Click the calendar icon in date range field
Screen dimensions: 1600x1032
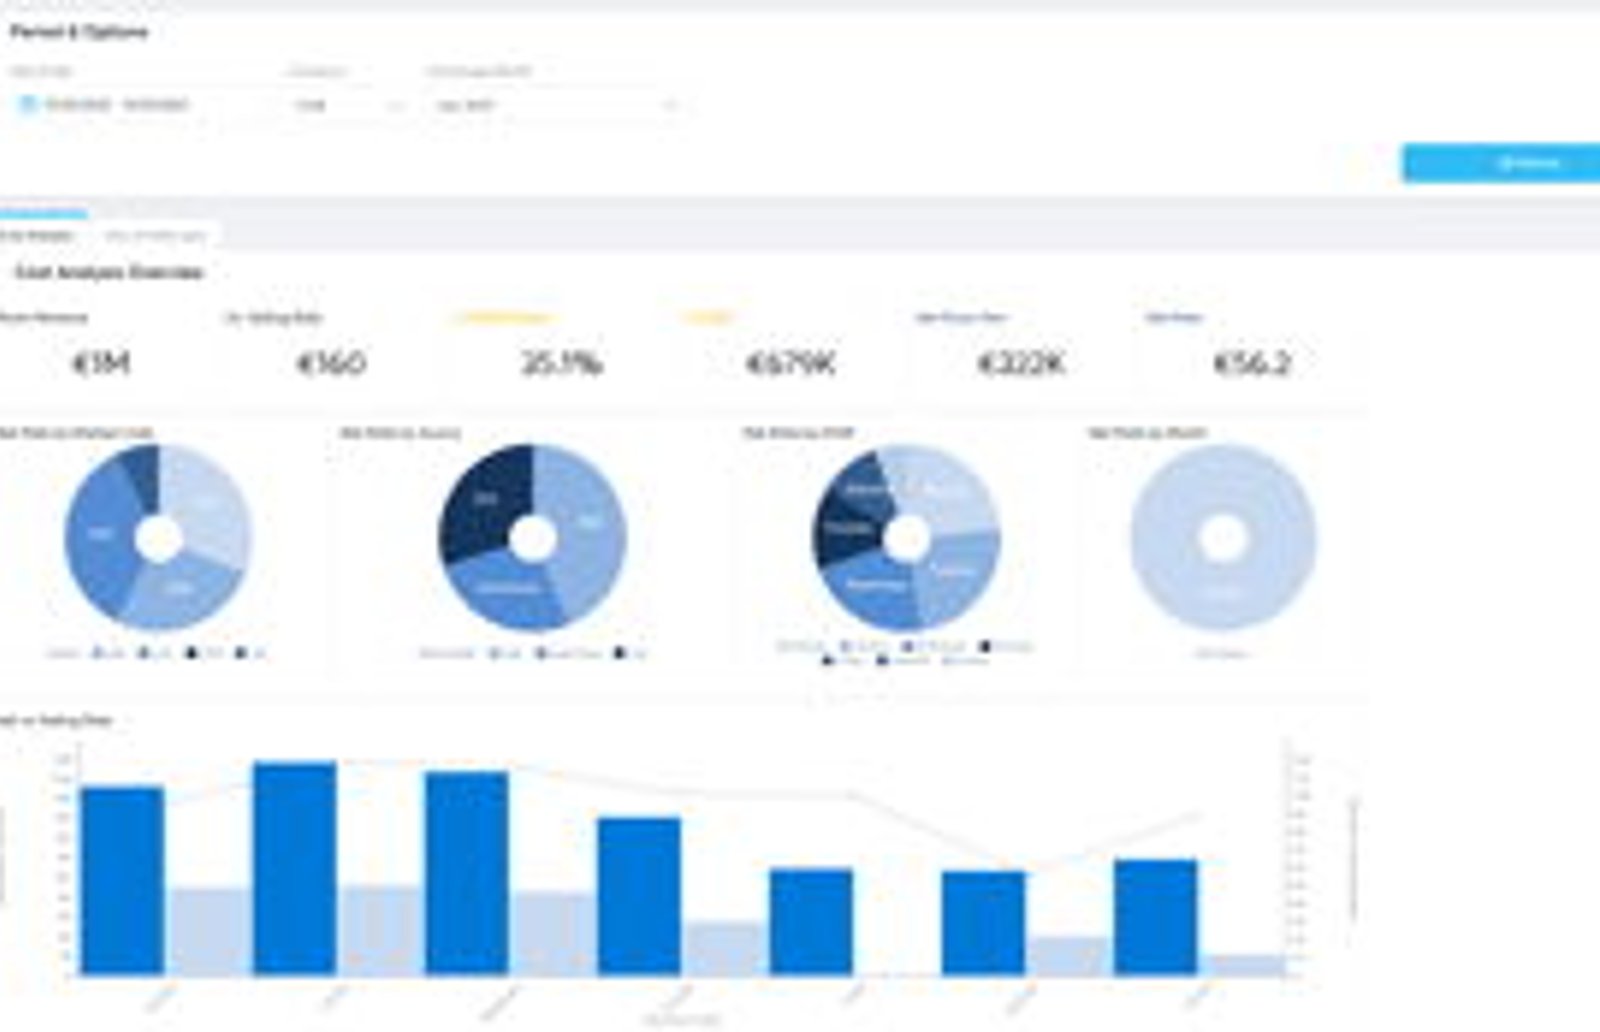coord(28,104)
